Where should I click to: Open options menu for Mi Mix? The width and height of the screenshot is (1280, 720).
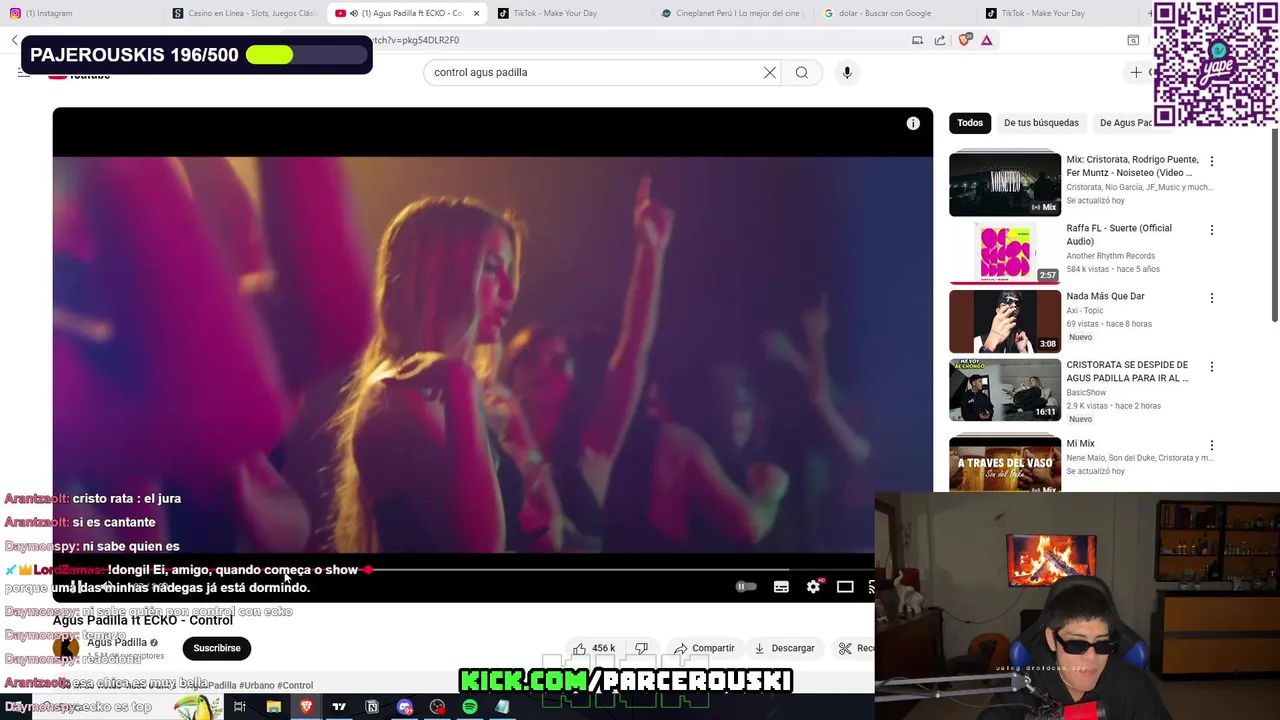[x=1211, y=445]
